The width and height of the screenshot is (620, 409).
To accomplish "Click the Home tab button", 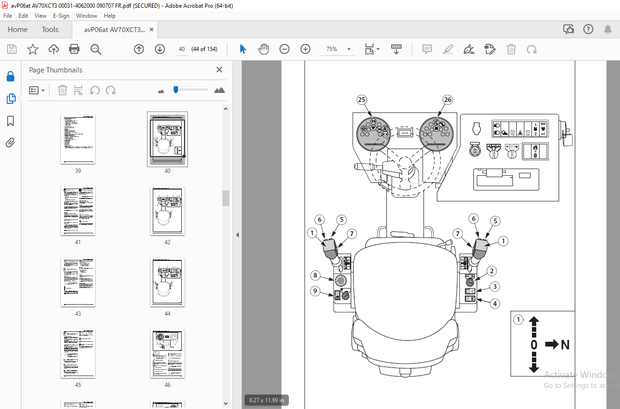I will coord(17,30).
